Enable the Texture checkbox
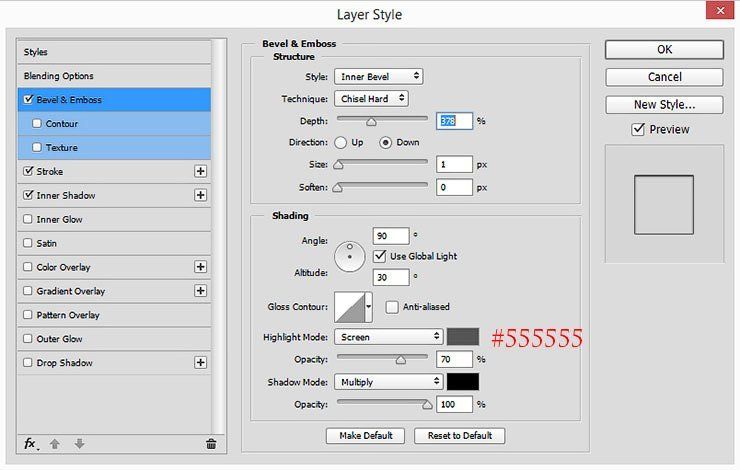Image resolution: width=740 pixels, height=470 pixels. click(37, 147)
